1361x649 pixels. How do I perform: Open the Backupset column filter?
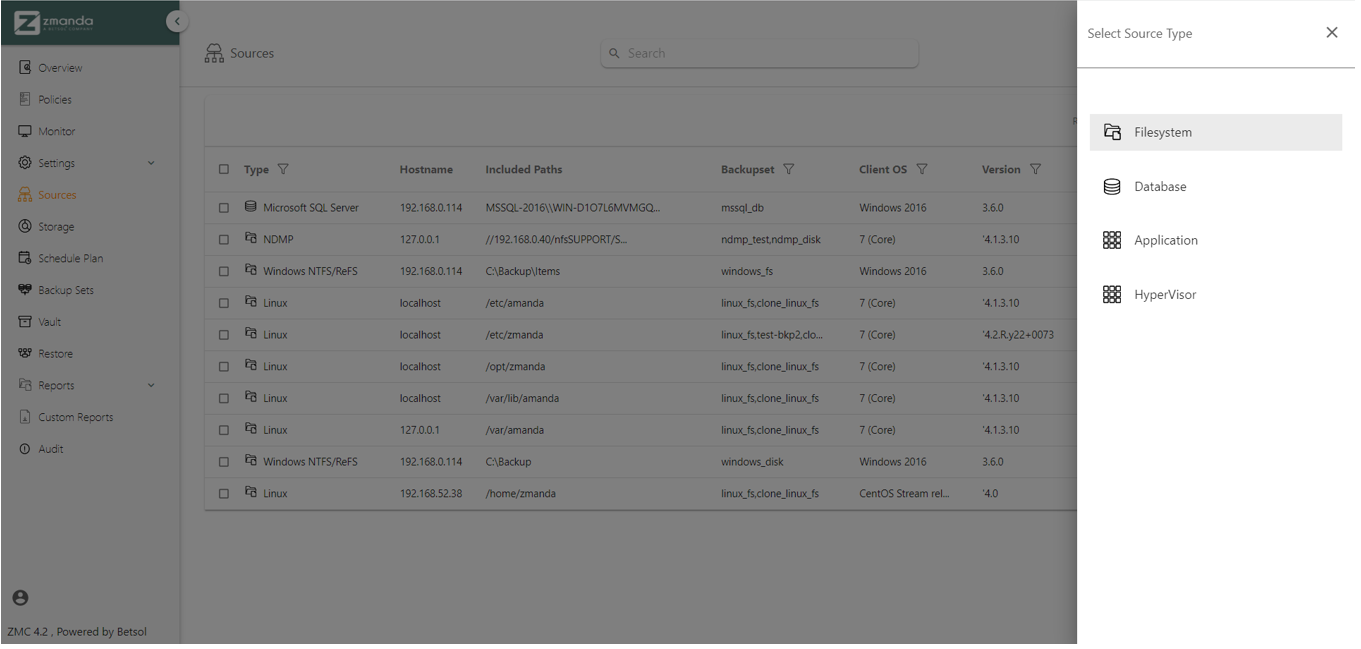(x=789, y=169)
